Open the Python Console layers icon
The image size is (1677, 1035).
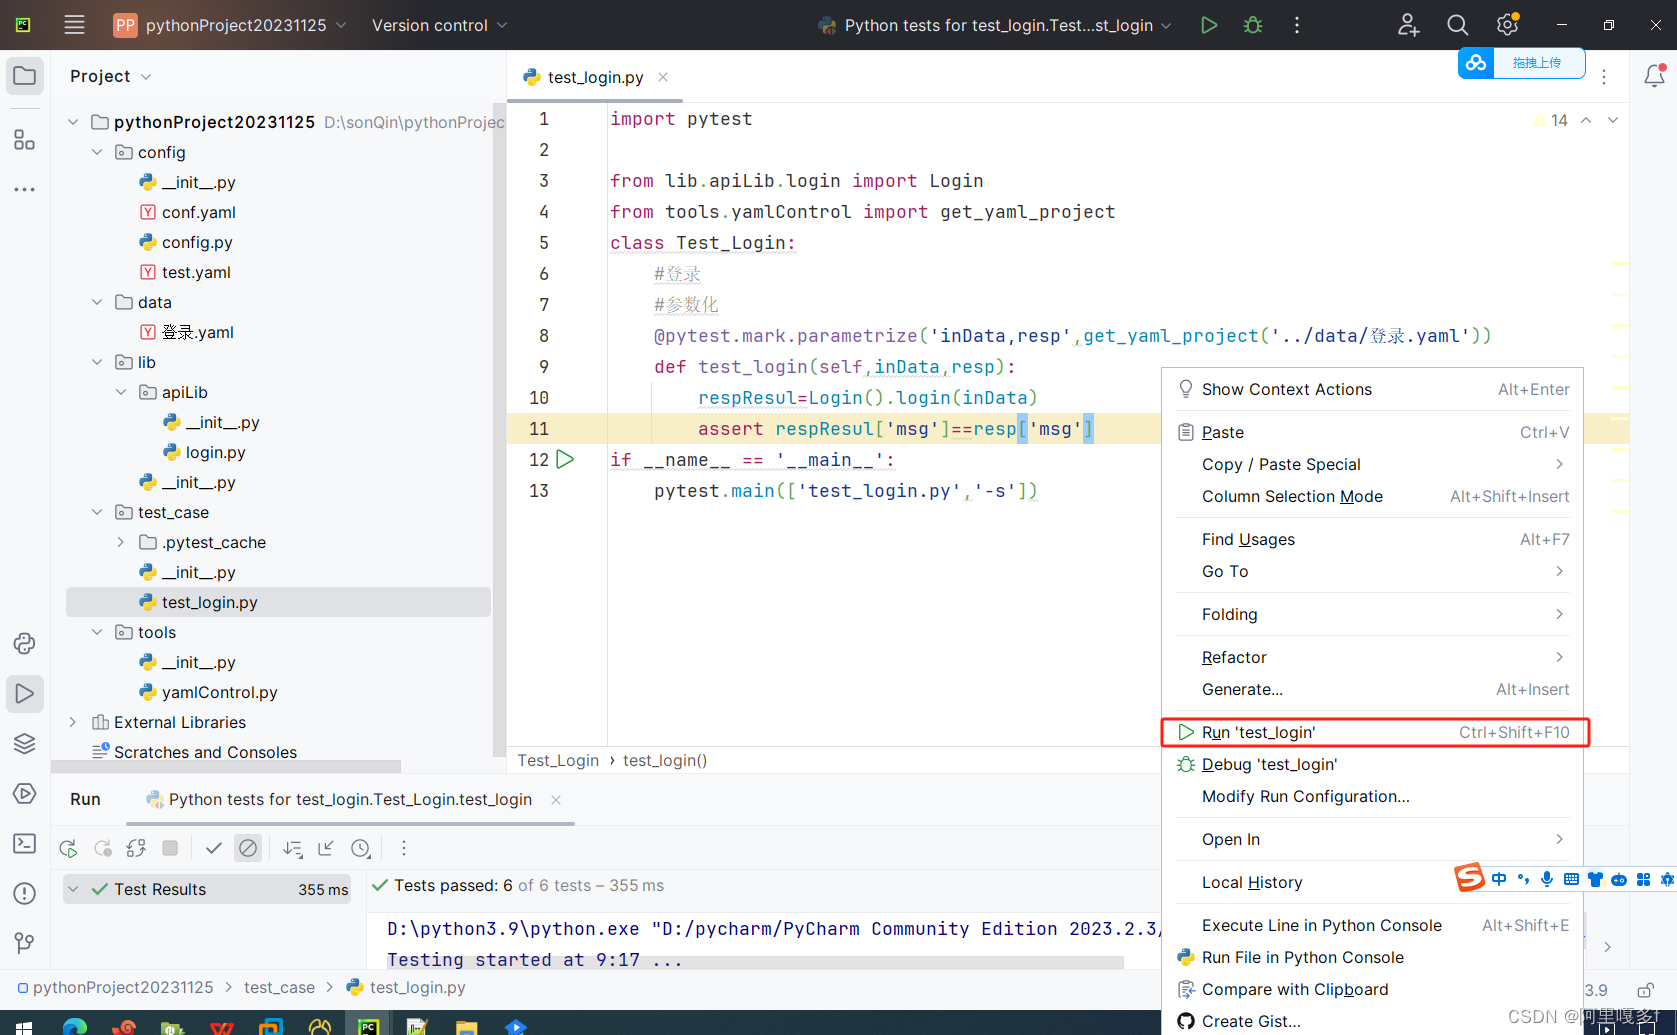coord(25,743)
